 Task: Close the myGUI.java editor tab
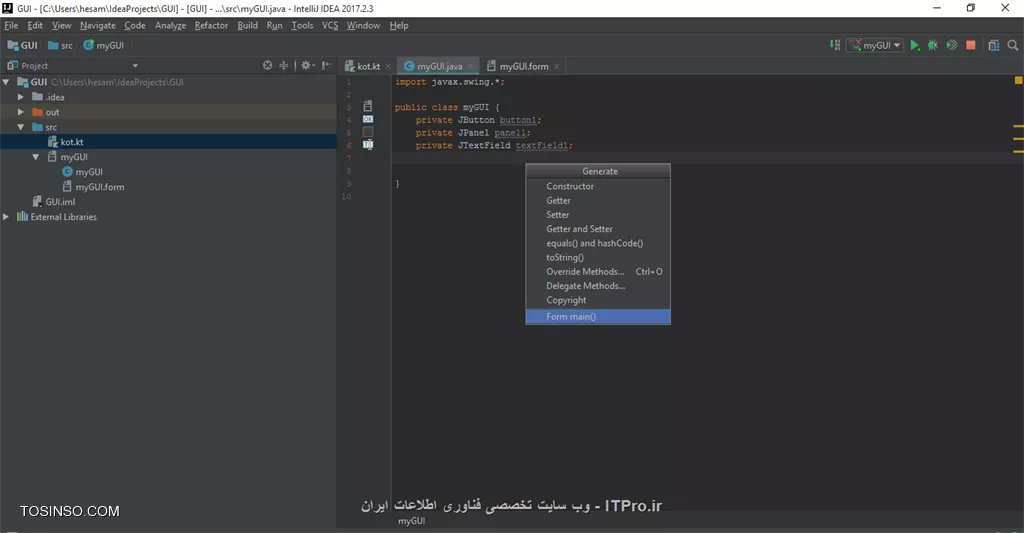[x=470, y=66]
